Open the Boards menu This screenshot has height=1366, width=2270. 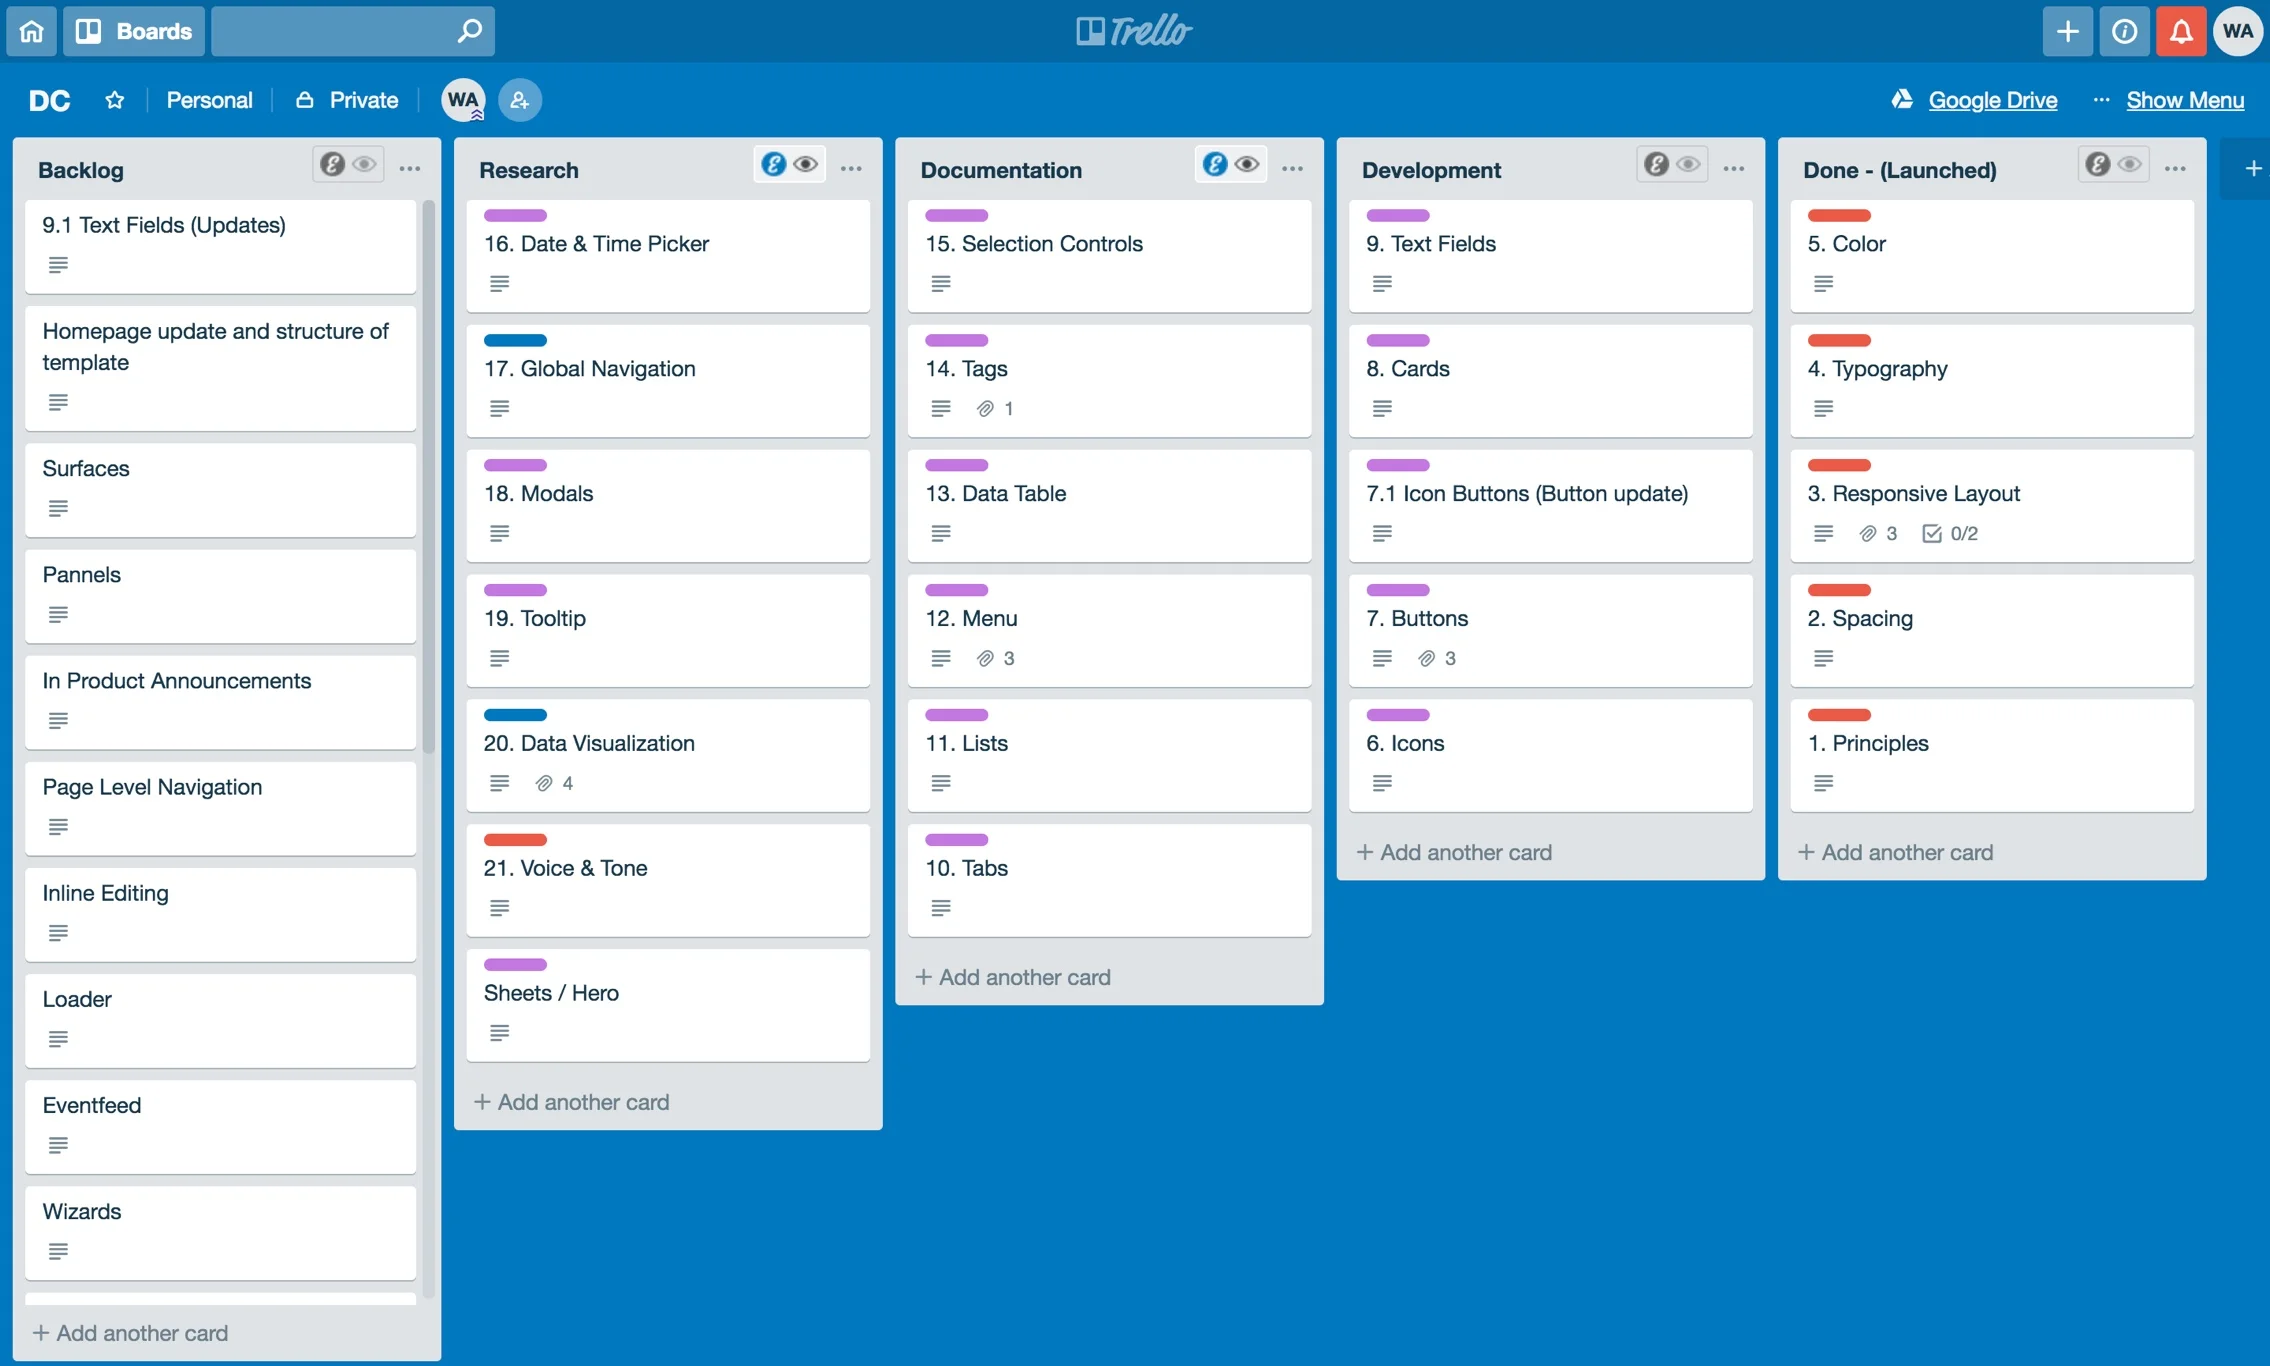133,31
